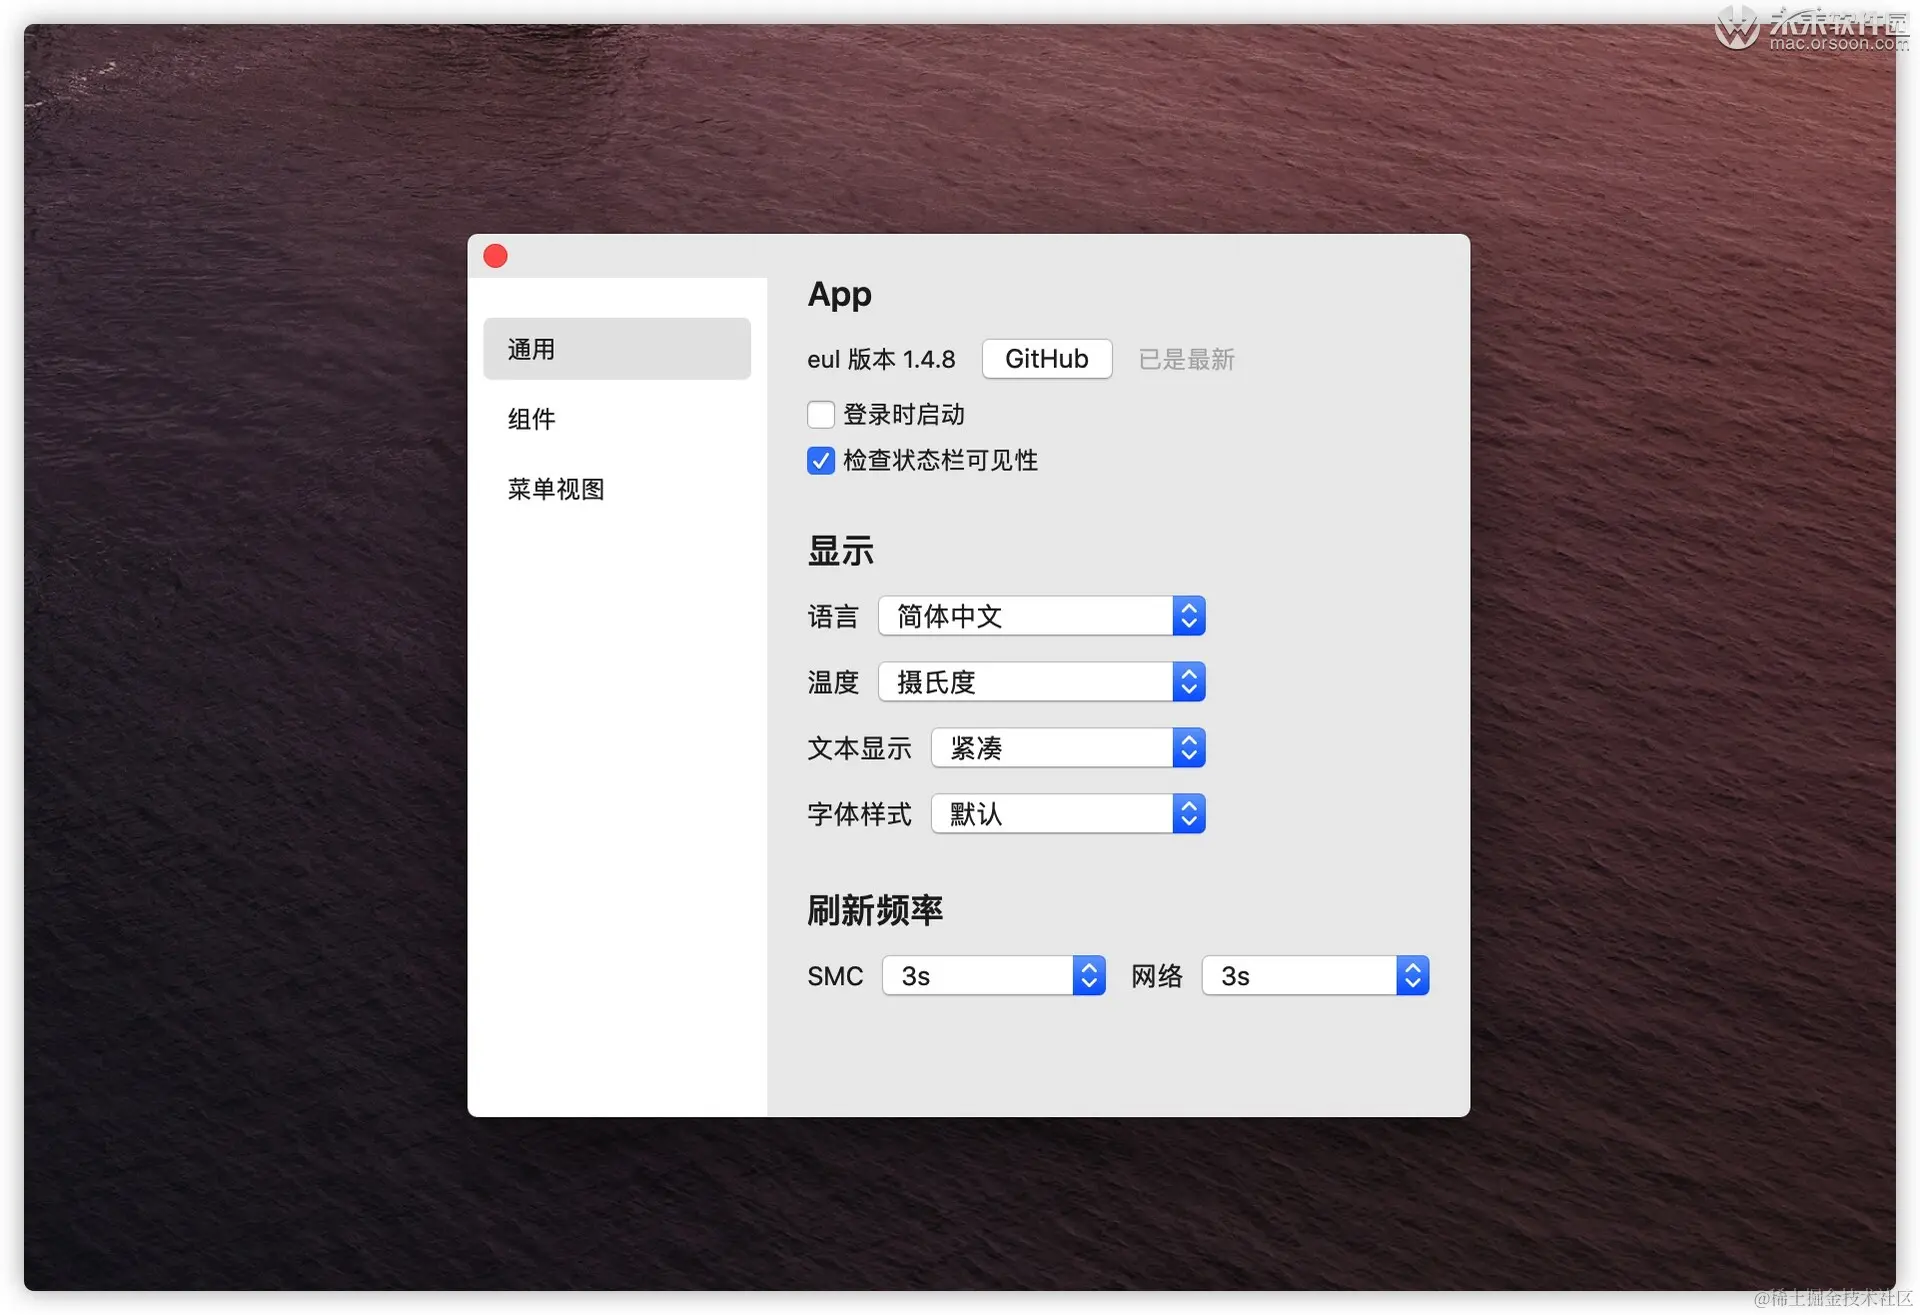Click the blue stepper arrows on 温度 dropdown

pyautogui.click(x=1188, y=682)
